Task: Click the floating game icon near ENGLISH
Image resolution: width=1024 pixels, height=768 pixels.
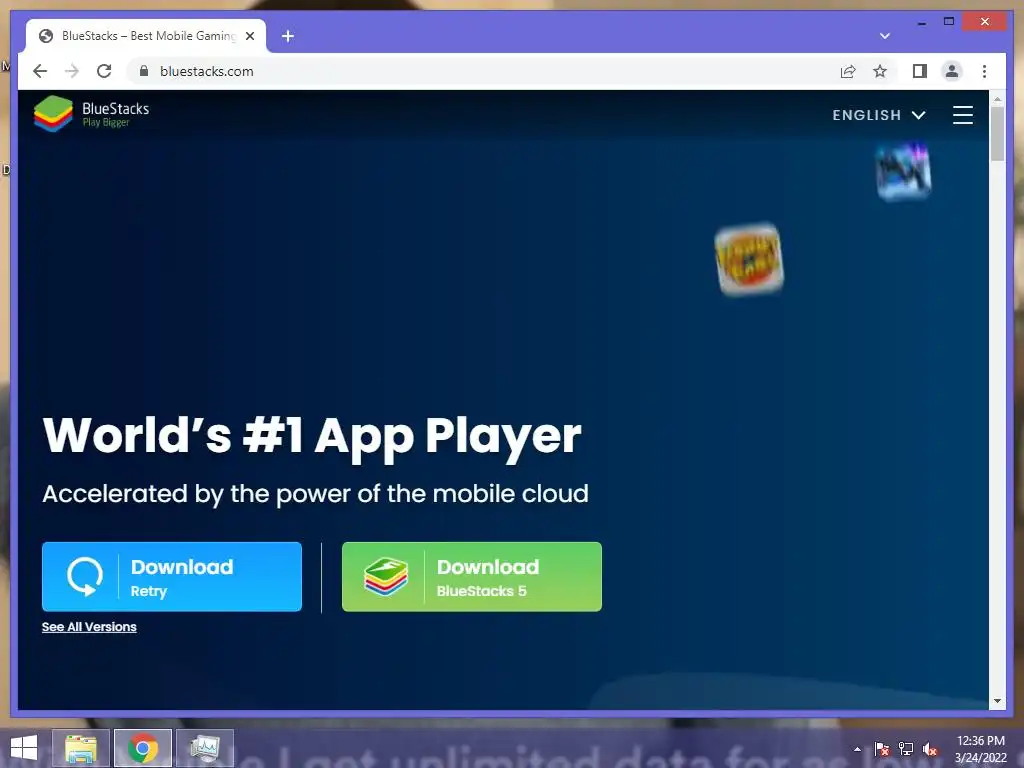Action: [x=903, y=172]
